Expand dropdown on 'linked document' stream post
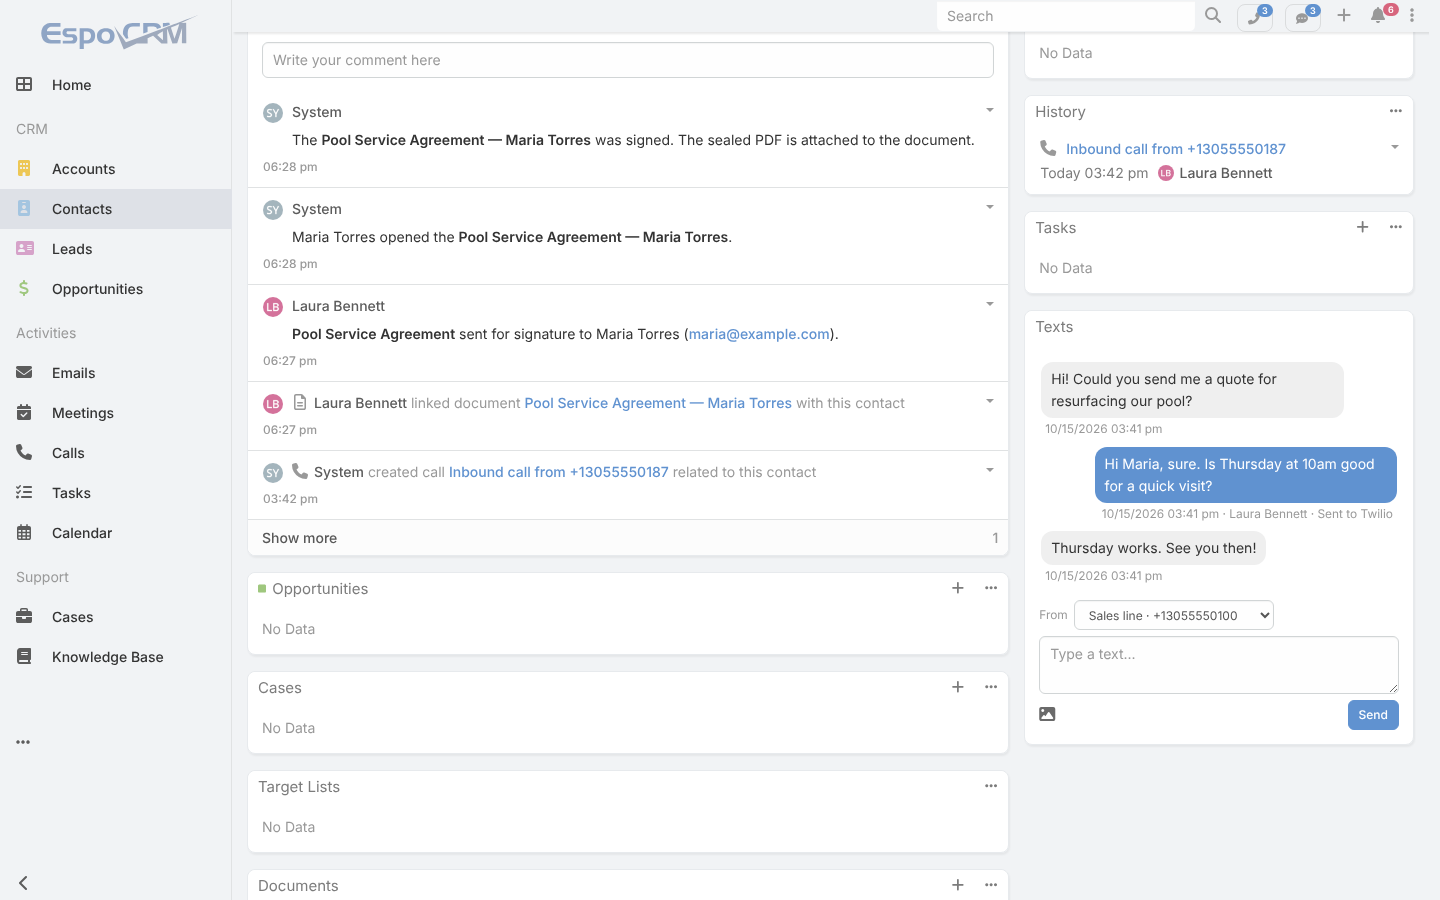This screenshot has height=900, width=1440. [x=990, y=401]
